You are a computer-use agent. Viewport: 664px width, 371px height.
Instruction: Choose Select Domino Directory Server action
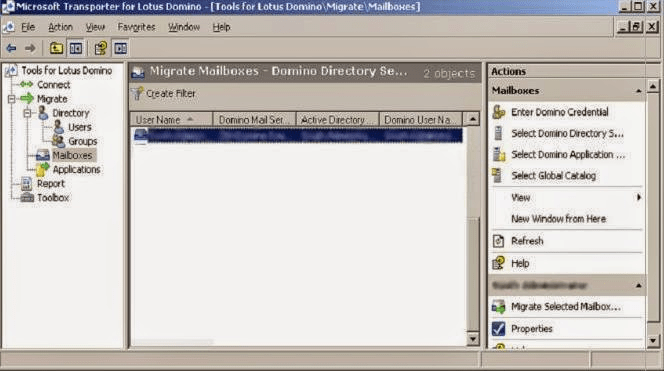pos(567,133)
